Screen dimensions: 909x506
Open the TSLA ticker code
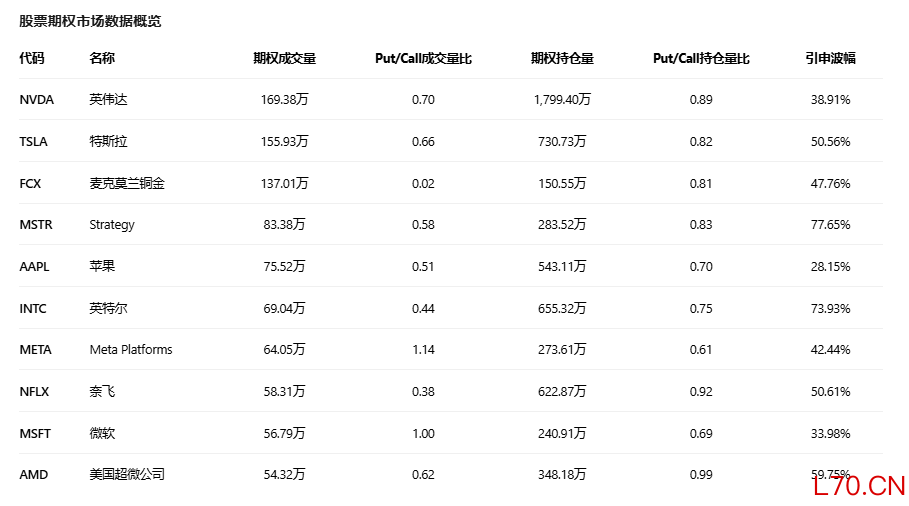(34, 141)
